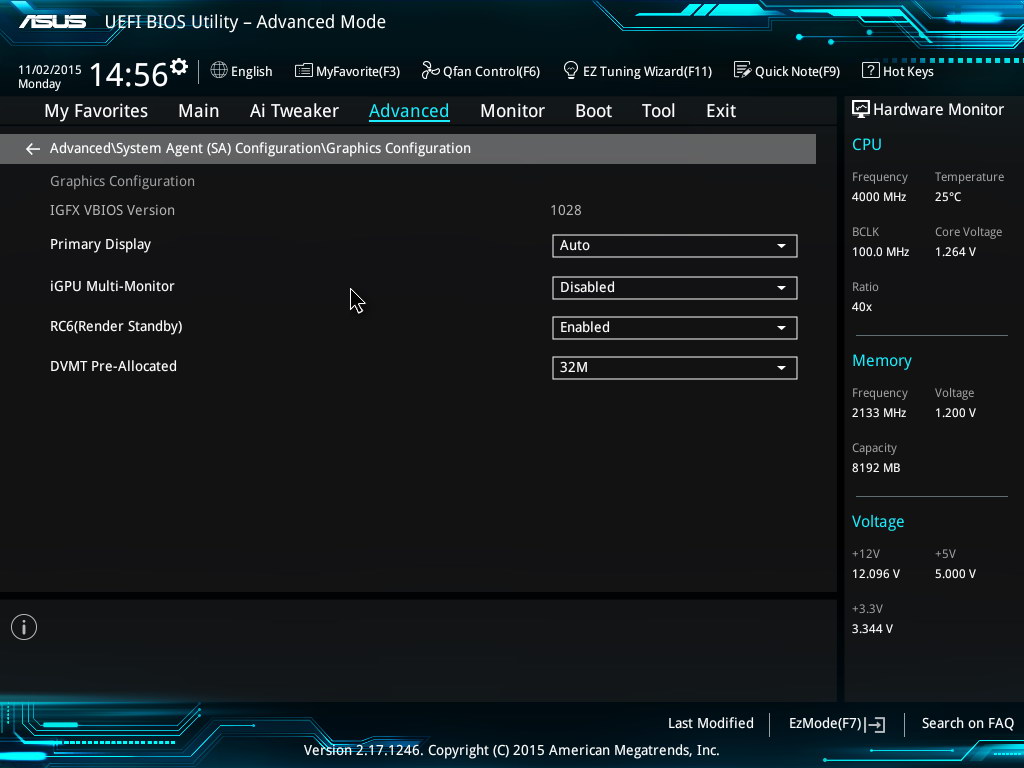Click the Memory voltage value 1.200 V

coord(955,413)
